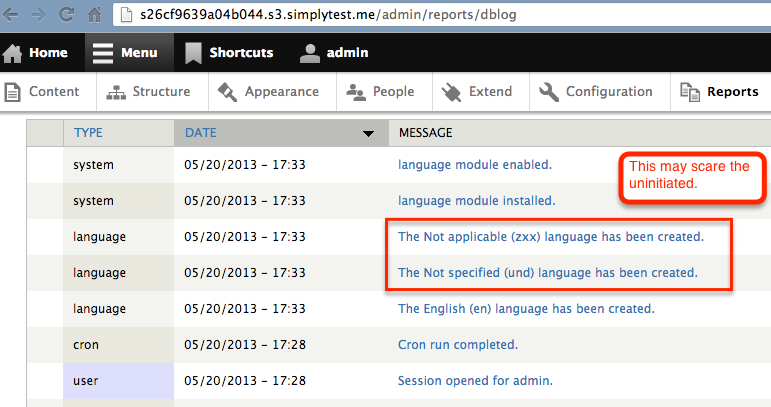This screenshot has height=407, width=771.
Task: Click the 'user' type cell
Action: (x=86, y=381)
